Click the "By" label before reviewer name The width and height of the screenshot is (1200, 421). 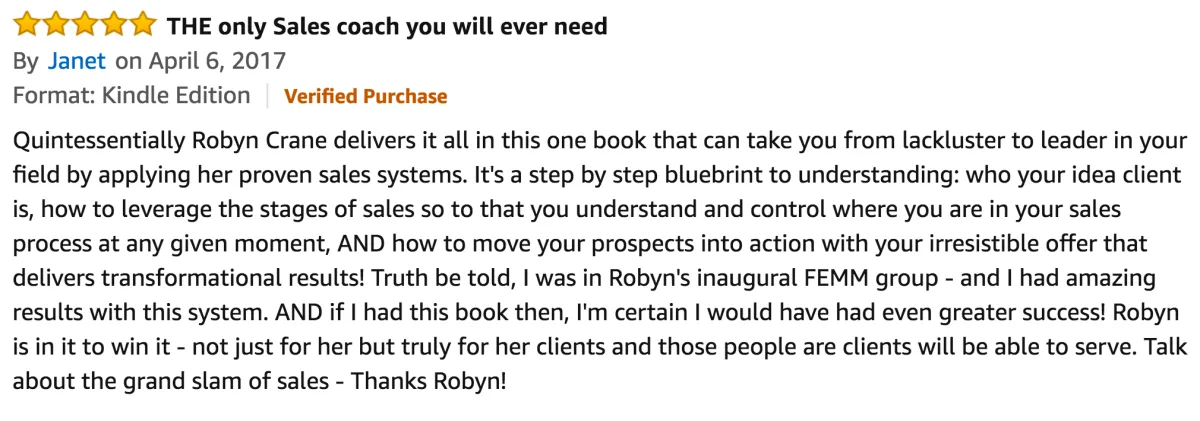25,61
